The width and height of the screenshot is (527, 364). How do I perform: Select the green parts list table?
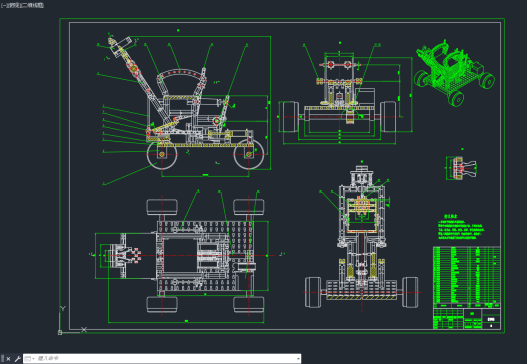(467, 275)
